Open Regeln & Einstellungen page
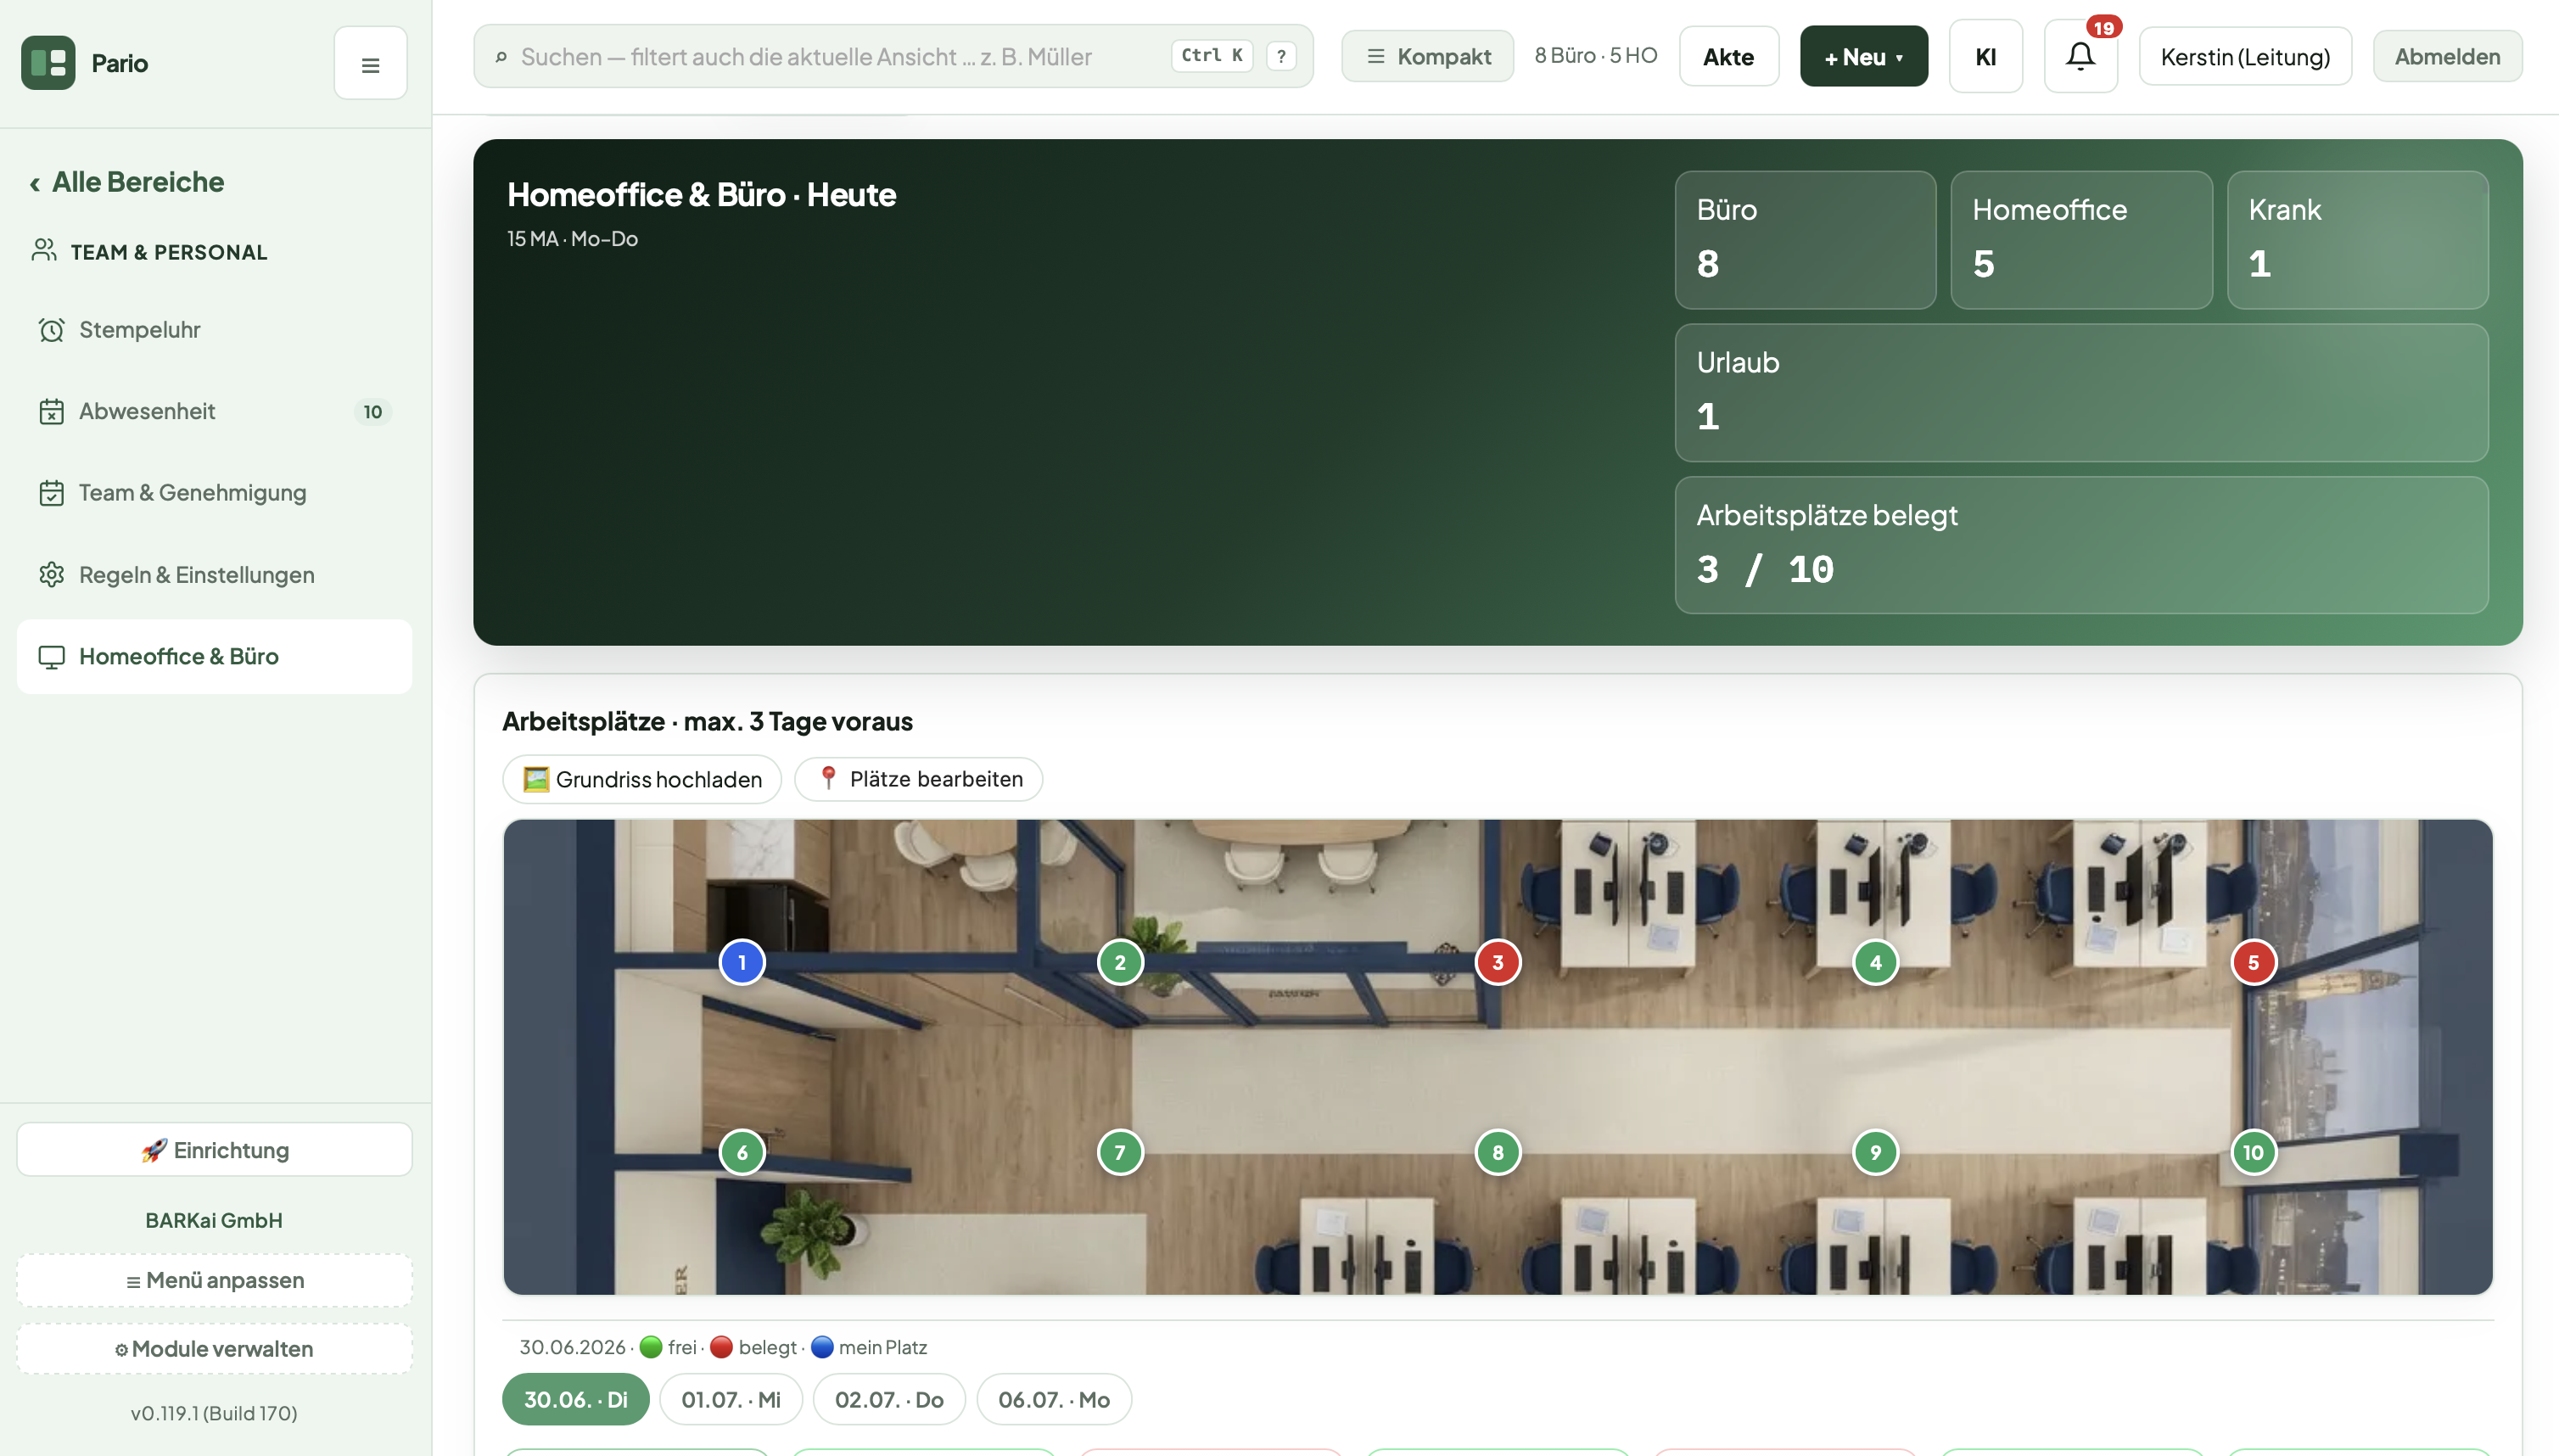 (214, 575)
